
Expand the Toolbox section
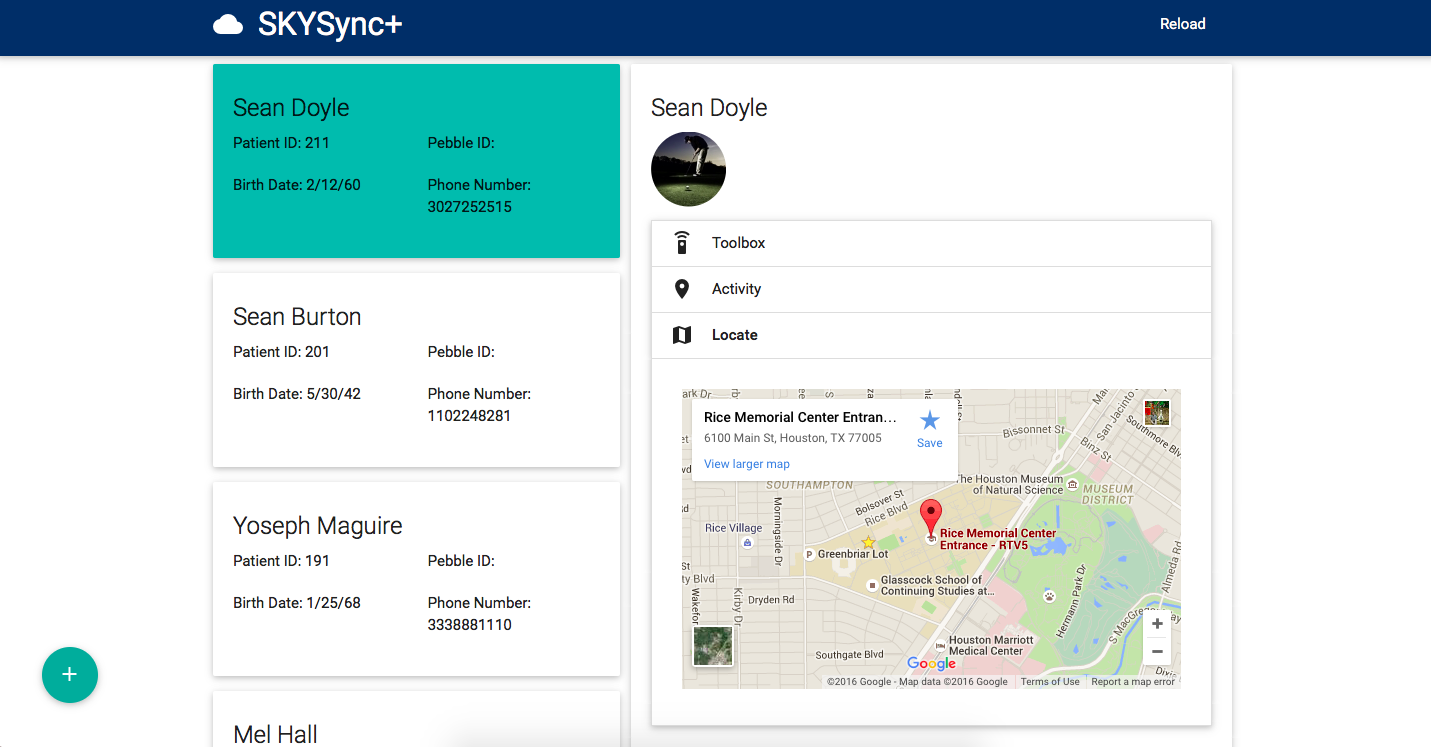pos(931,243)
